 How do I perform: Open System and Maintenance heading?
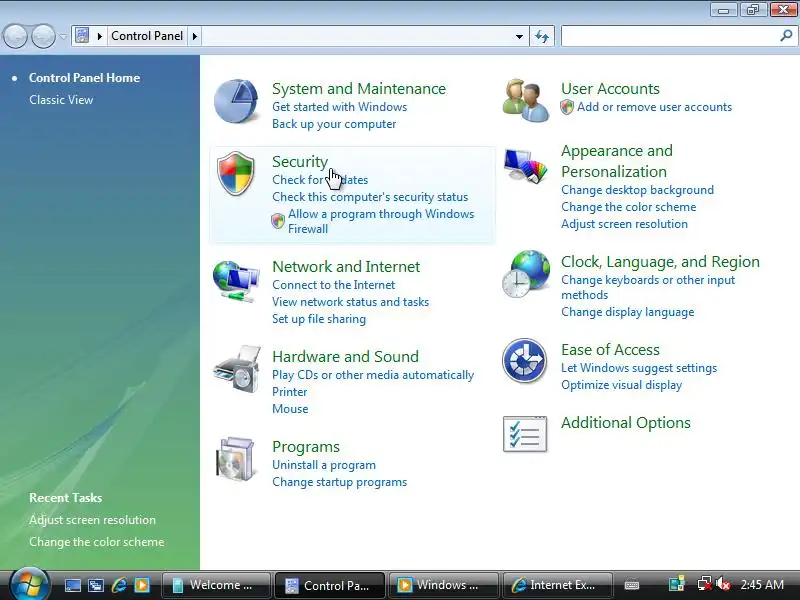[x=359, y=89]
